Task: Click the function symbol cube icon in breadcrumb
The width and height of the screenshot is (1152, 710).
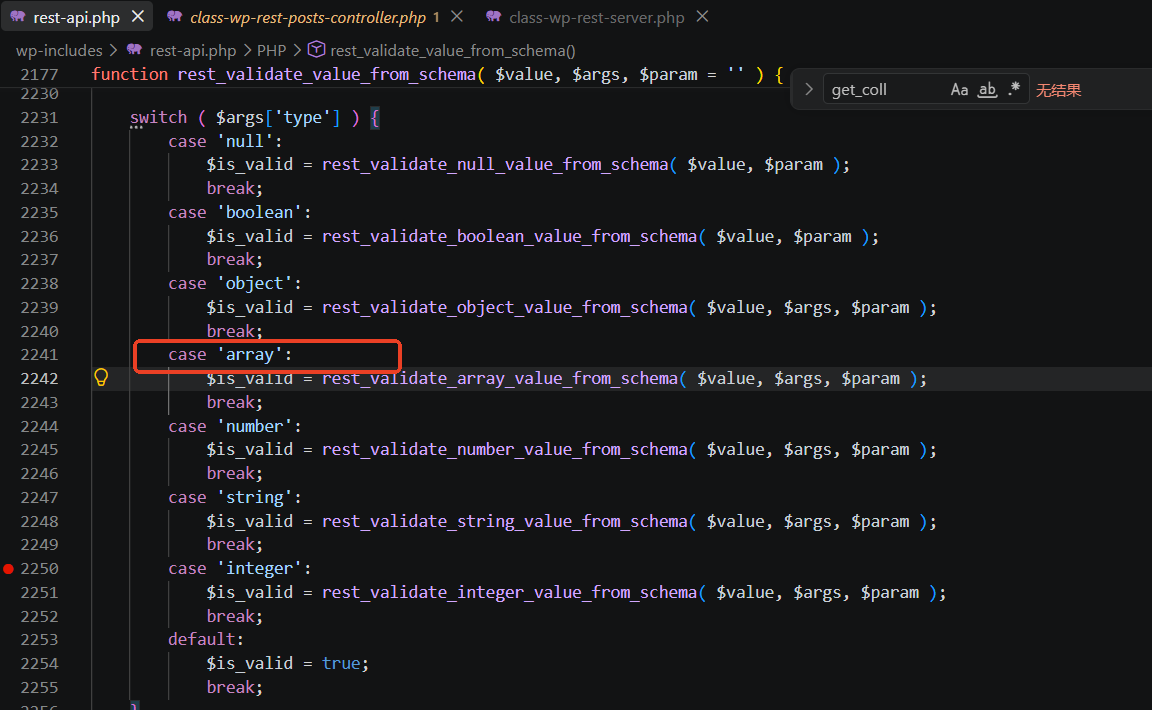Action: pyautogui.click(x=317, y=49)
